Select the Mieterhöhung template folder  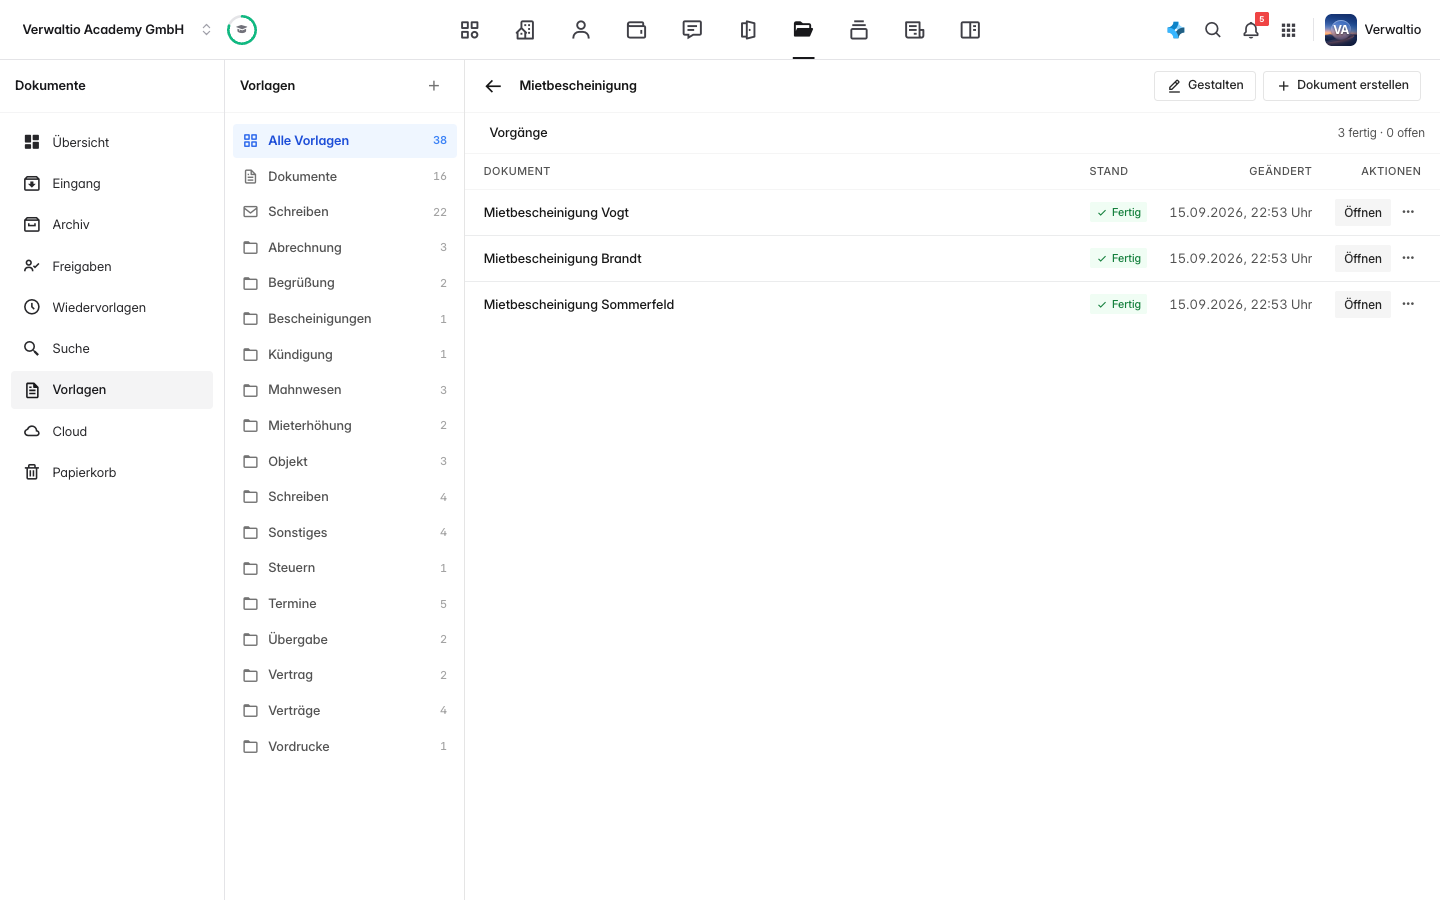click(345, 426)
